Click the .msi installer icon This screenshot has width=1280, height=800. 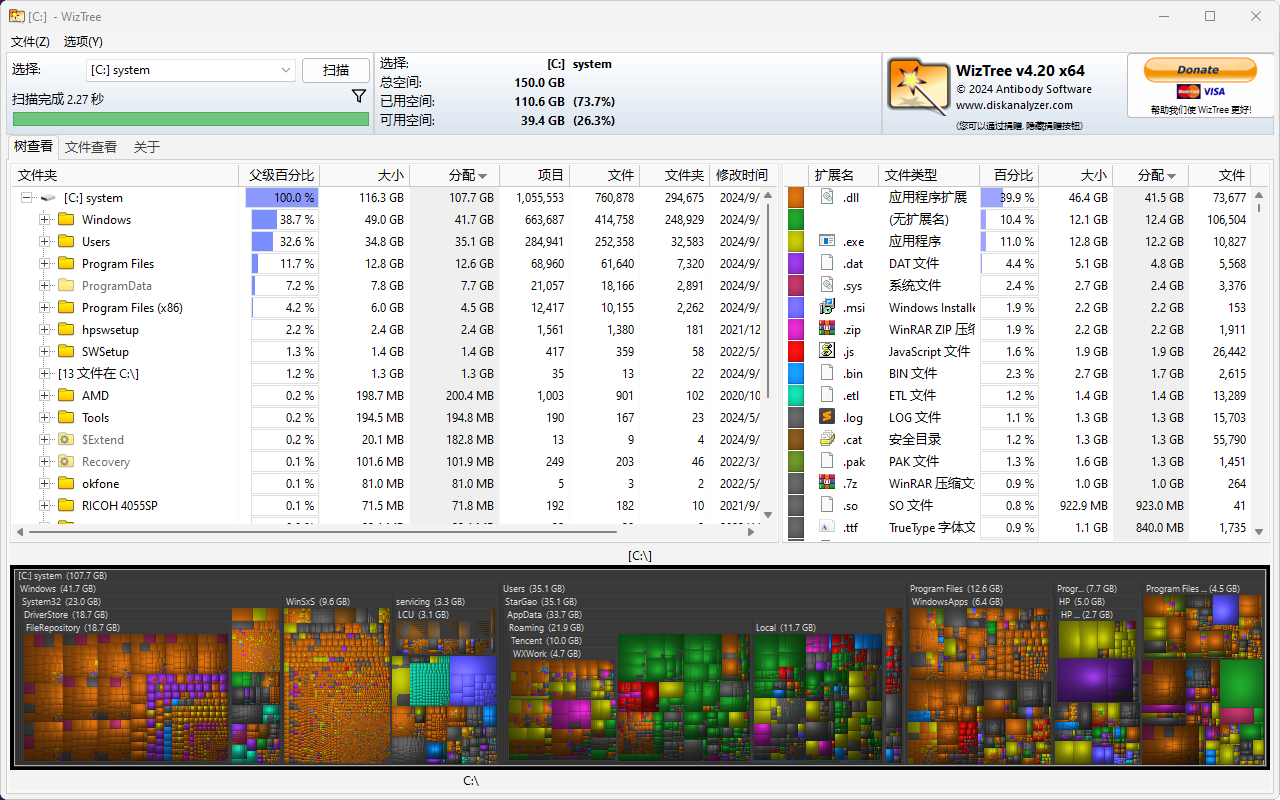click(827, 308)
